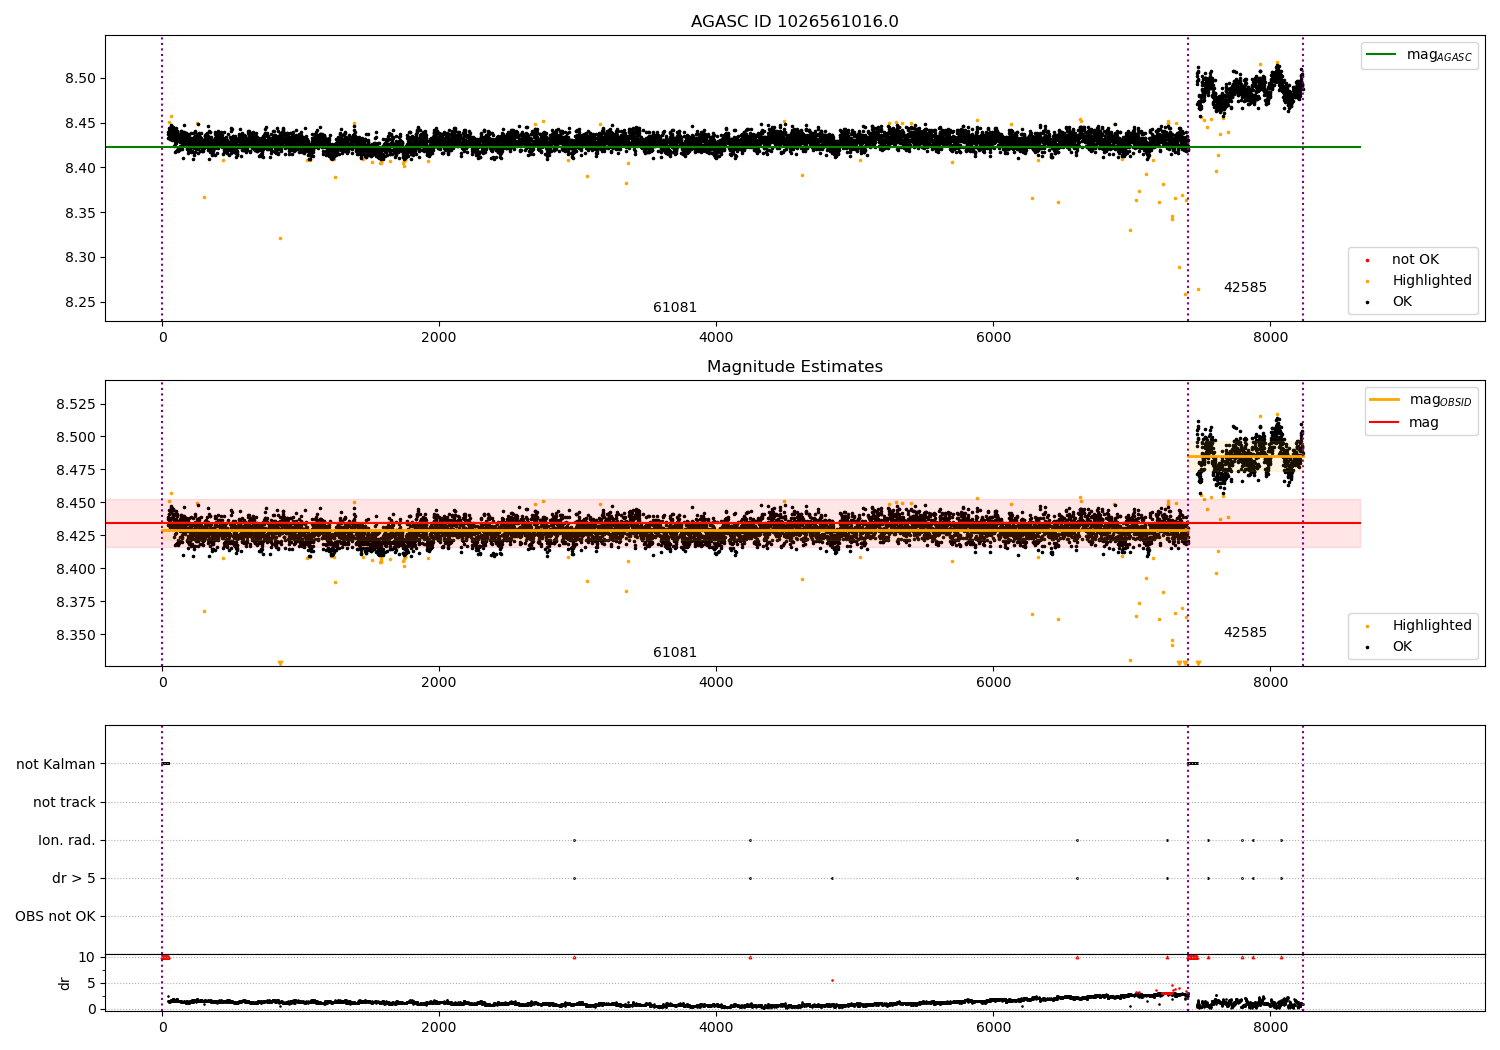Screen dimensions: 1500x1050
Task: Click the red line sample beside "mag"
Action: [1385, 423]
